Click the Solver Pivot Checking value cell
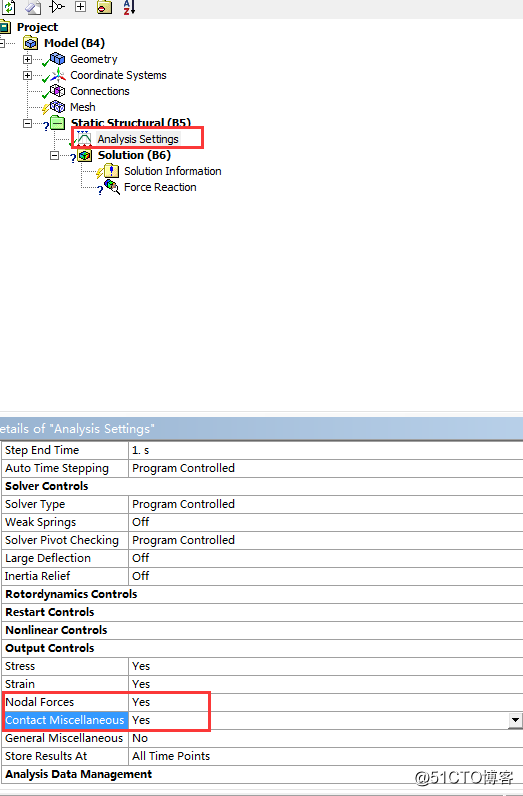 (x=325, y=540)
